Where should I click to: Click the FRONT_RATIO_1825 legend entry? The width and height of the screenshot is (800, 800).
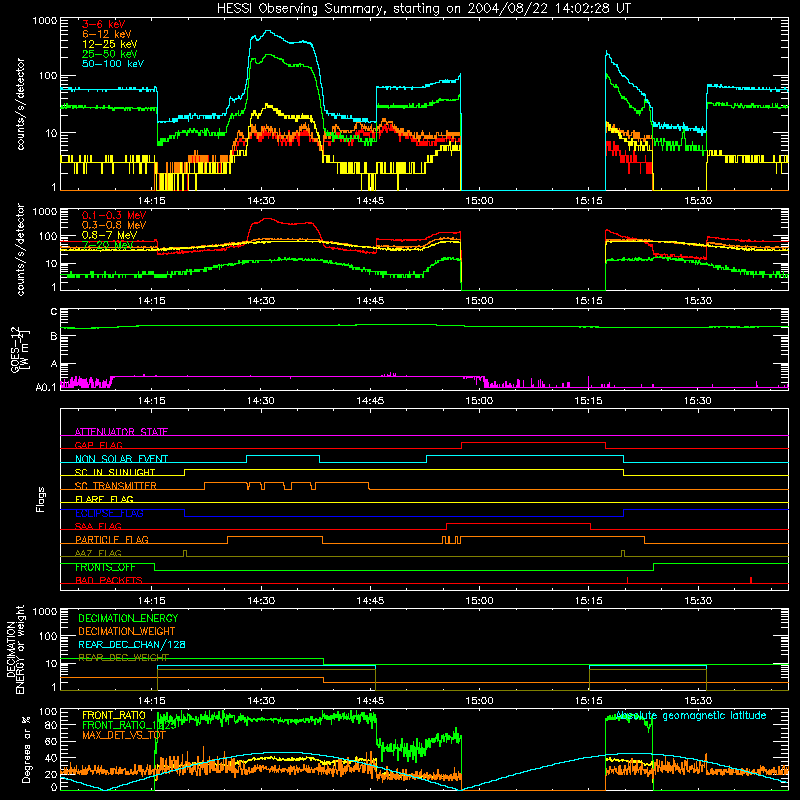(129, 724)
